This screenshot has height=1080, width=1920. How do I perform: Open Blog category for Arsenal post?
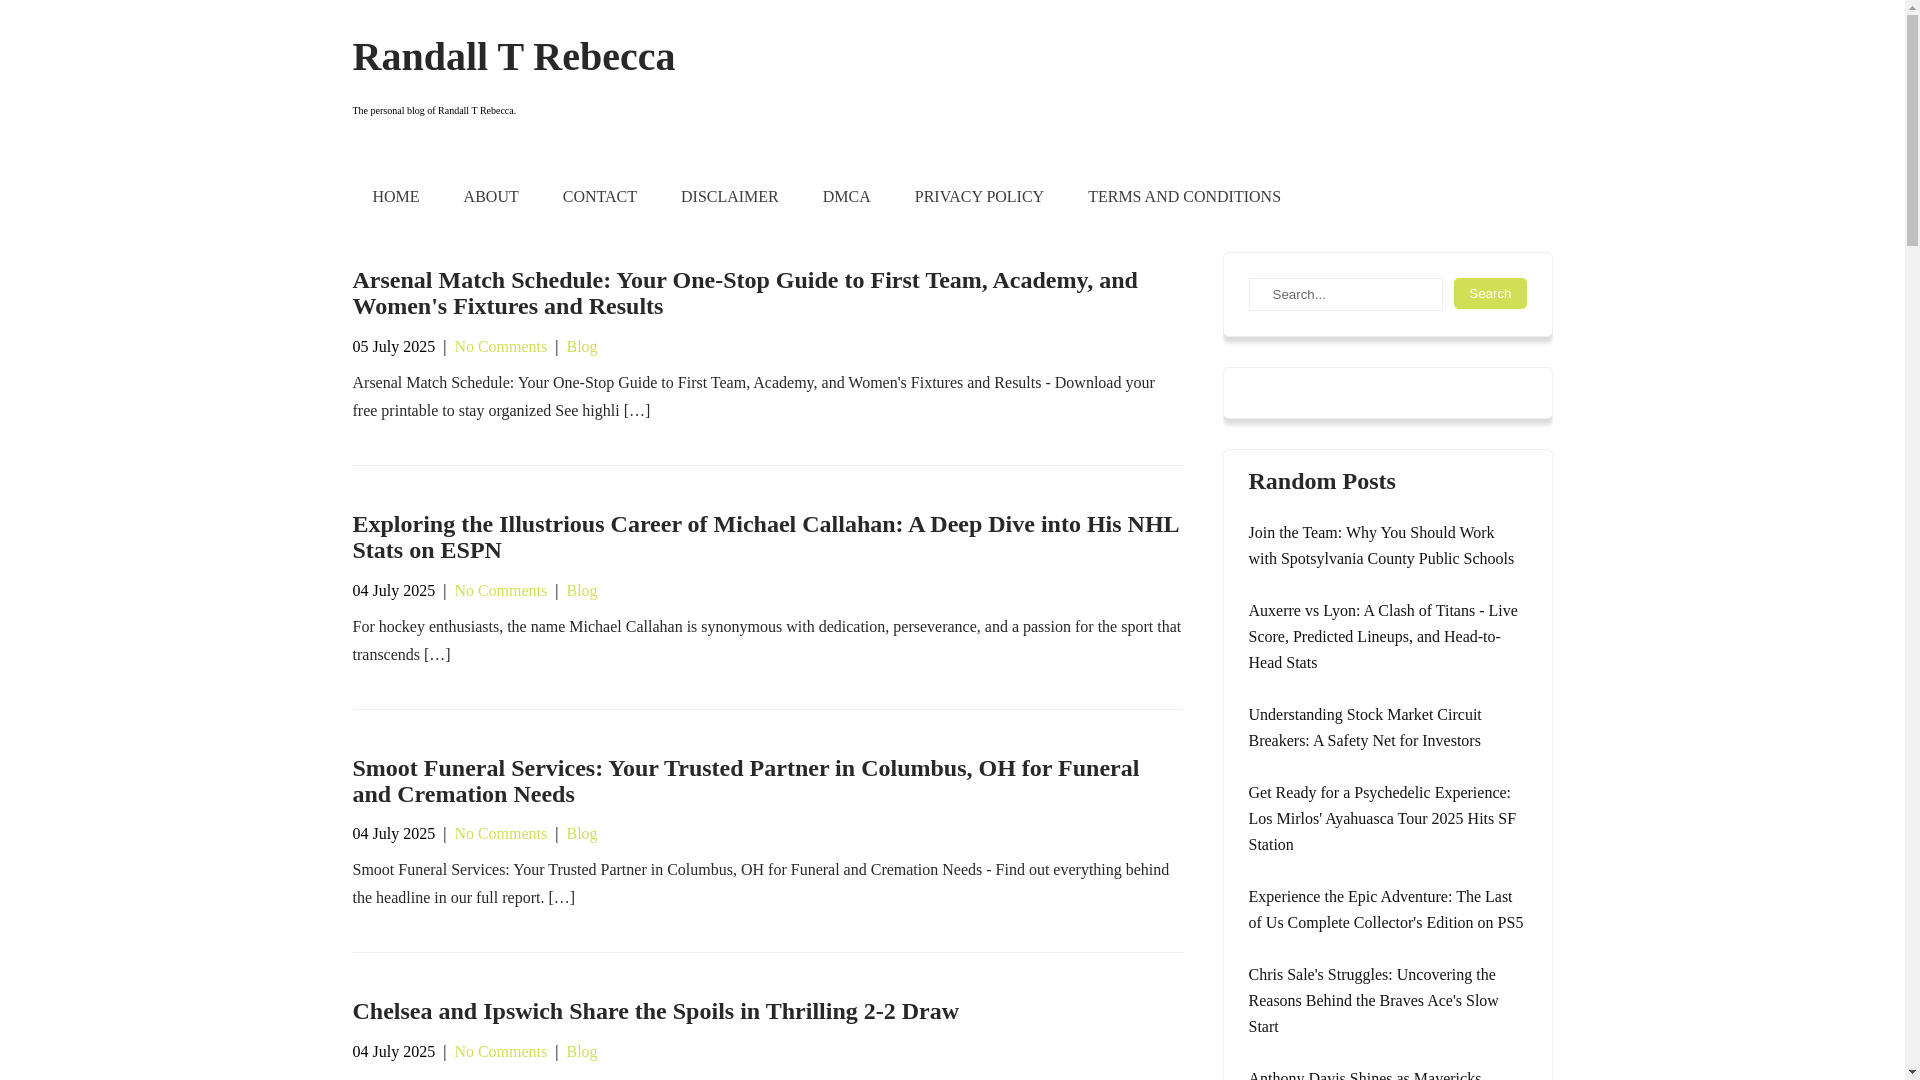(x=581, y=346)
